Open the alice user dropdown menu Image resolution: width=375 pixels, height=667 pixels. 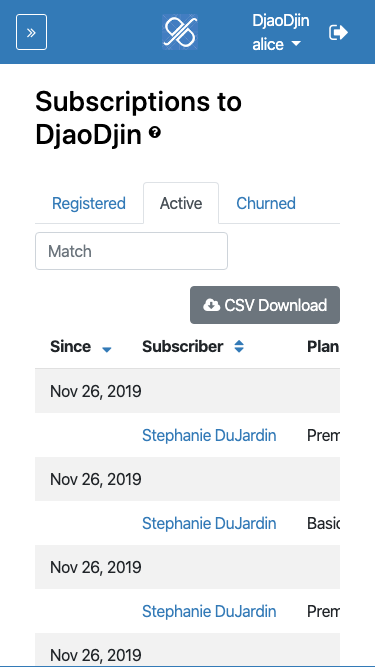click(x=276, y=44)
